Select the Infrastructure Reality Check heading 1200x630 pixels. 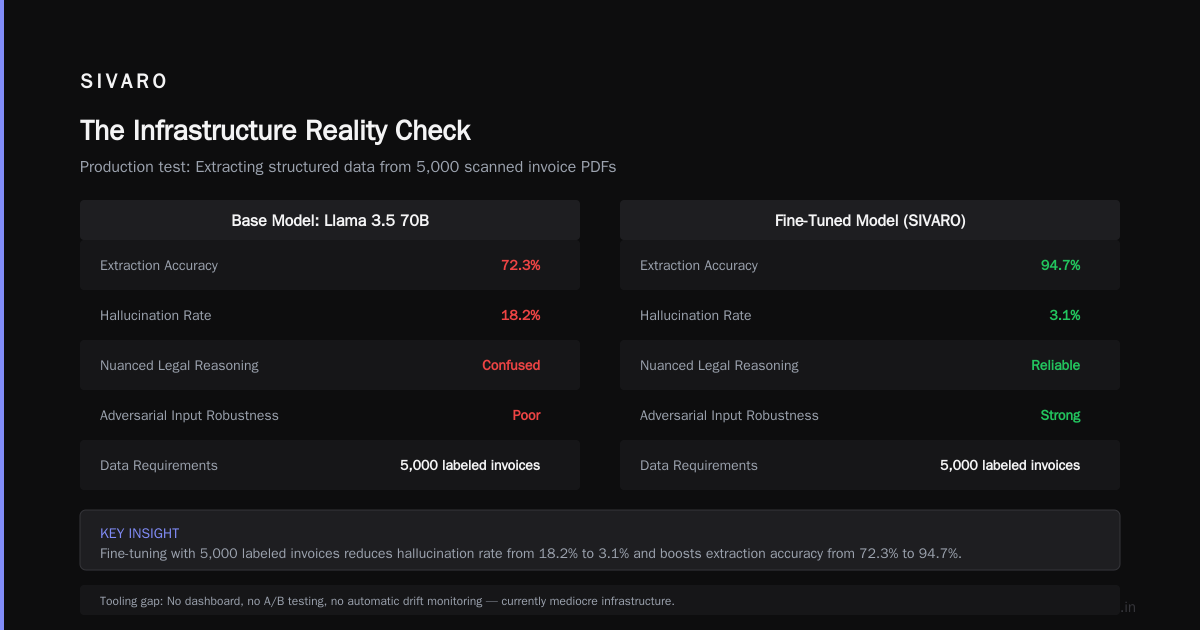click(x=275, y=131)
